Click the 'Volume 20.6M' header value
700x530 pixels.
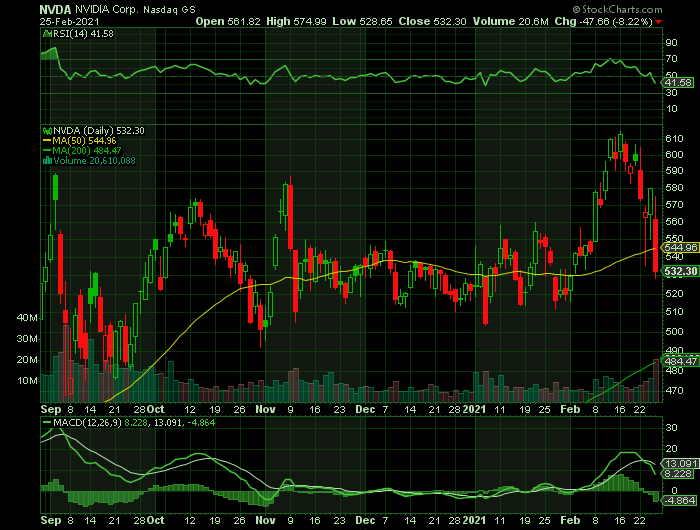pyautogui.click(x=510, y=21)
